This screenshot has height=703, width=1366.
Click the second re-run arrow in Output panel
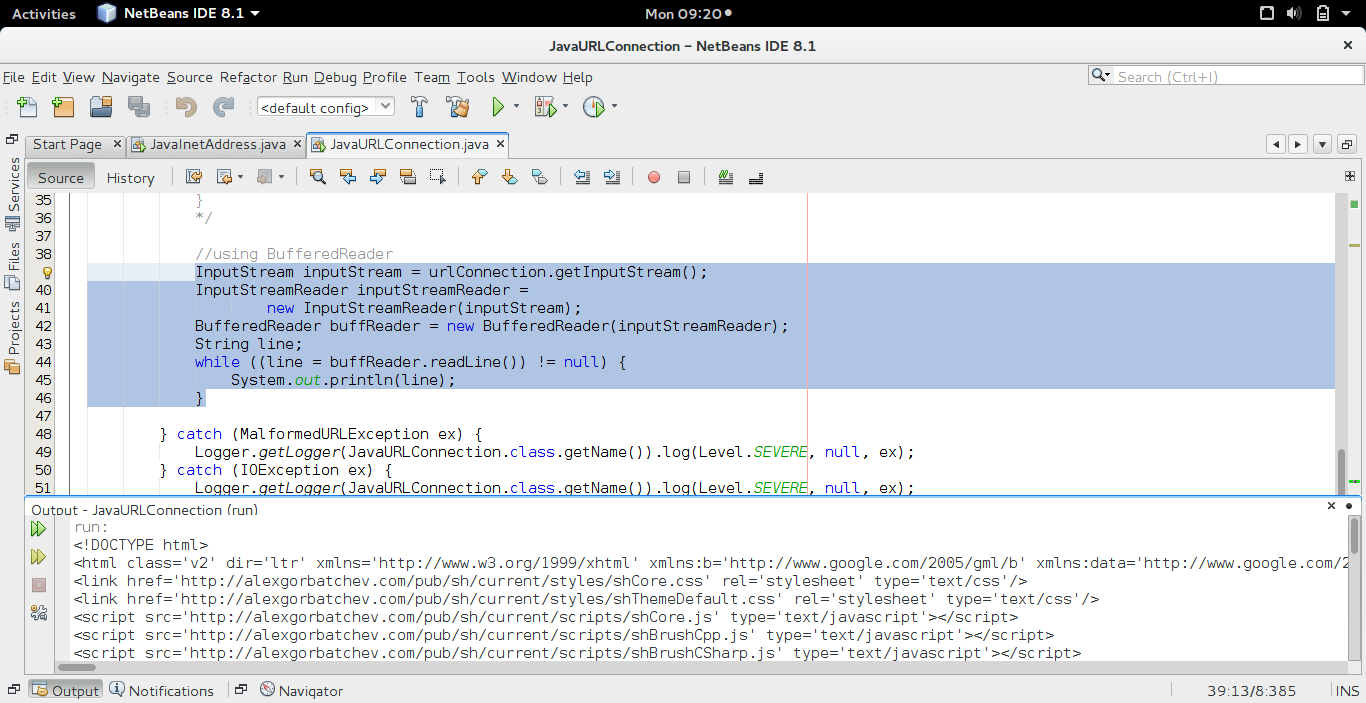38,556
